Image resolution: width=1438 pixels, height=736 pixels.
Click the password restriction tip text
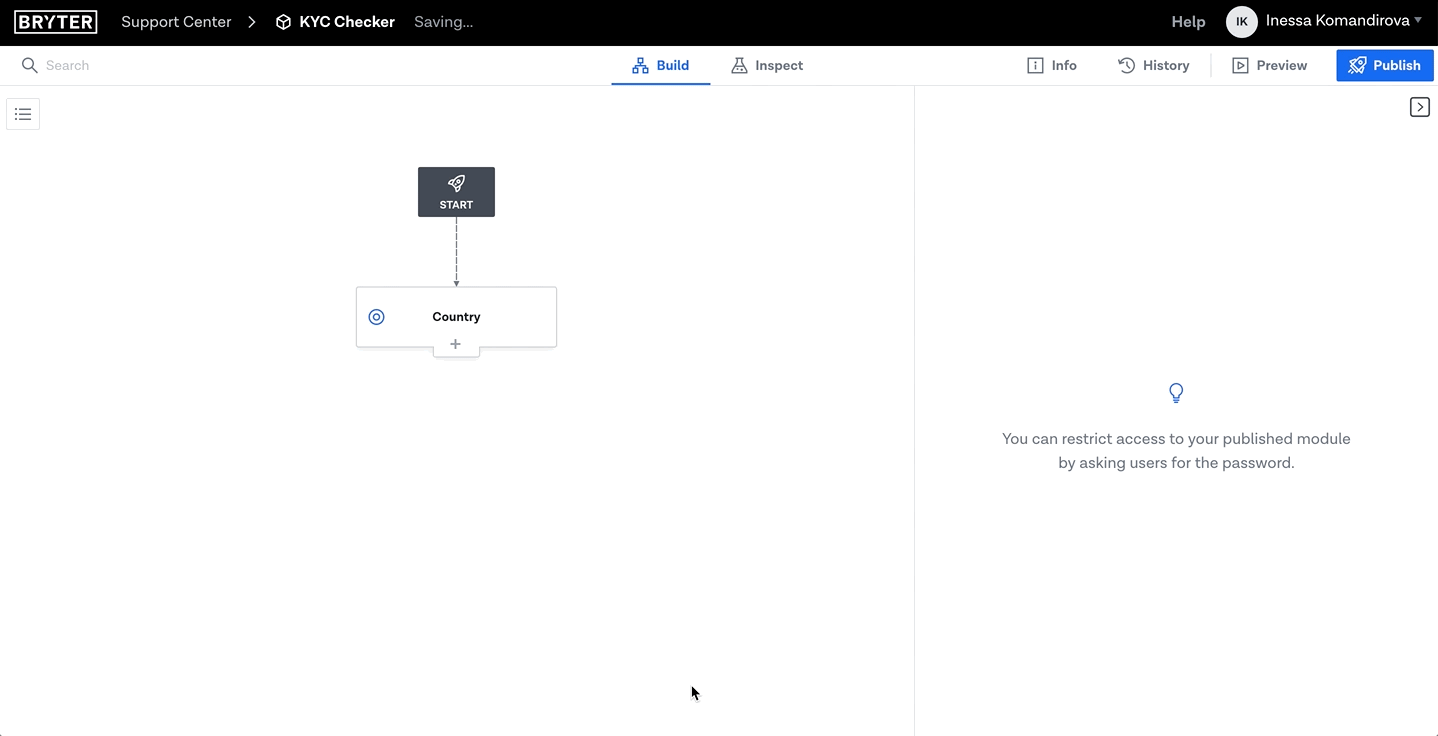pyautogui.click(x=1176, y=451)
